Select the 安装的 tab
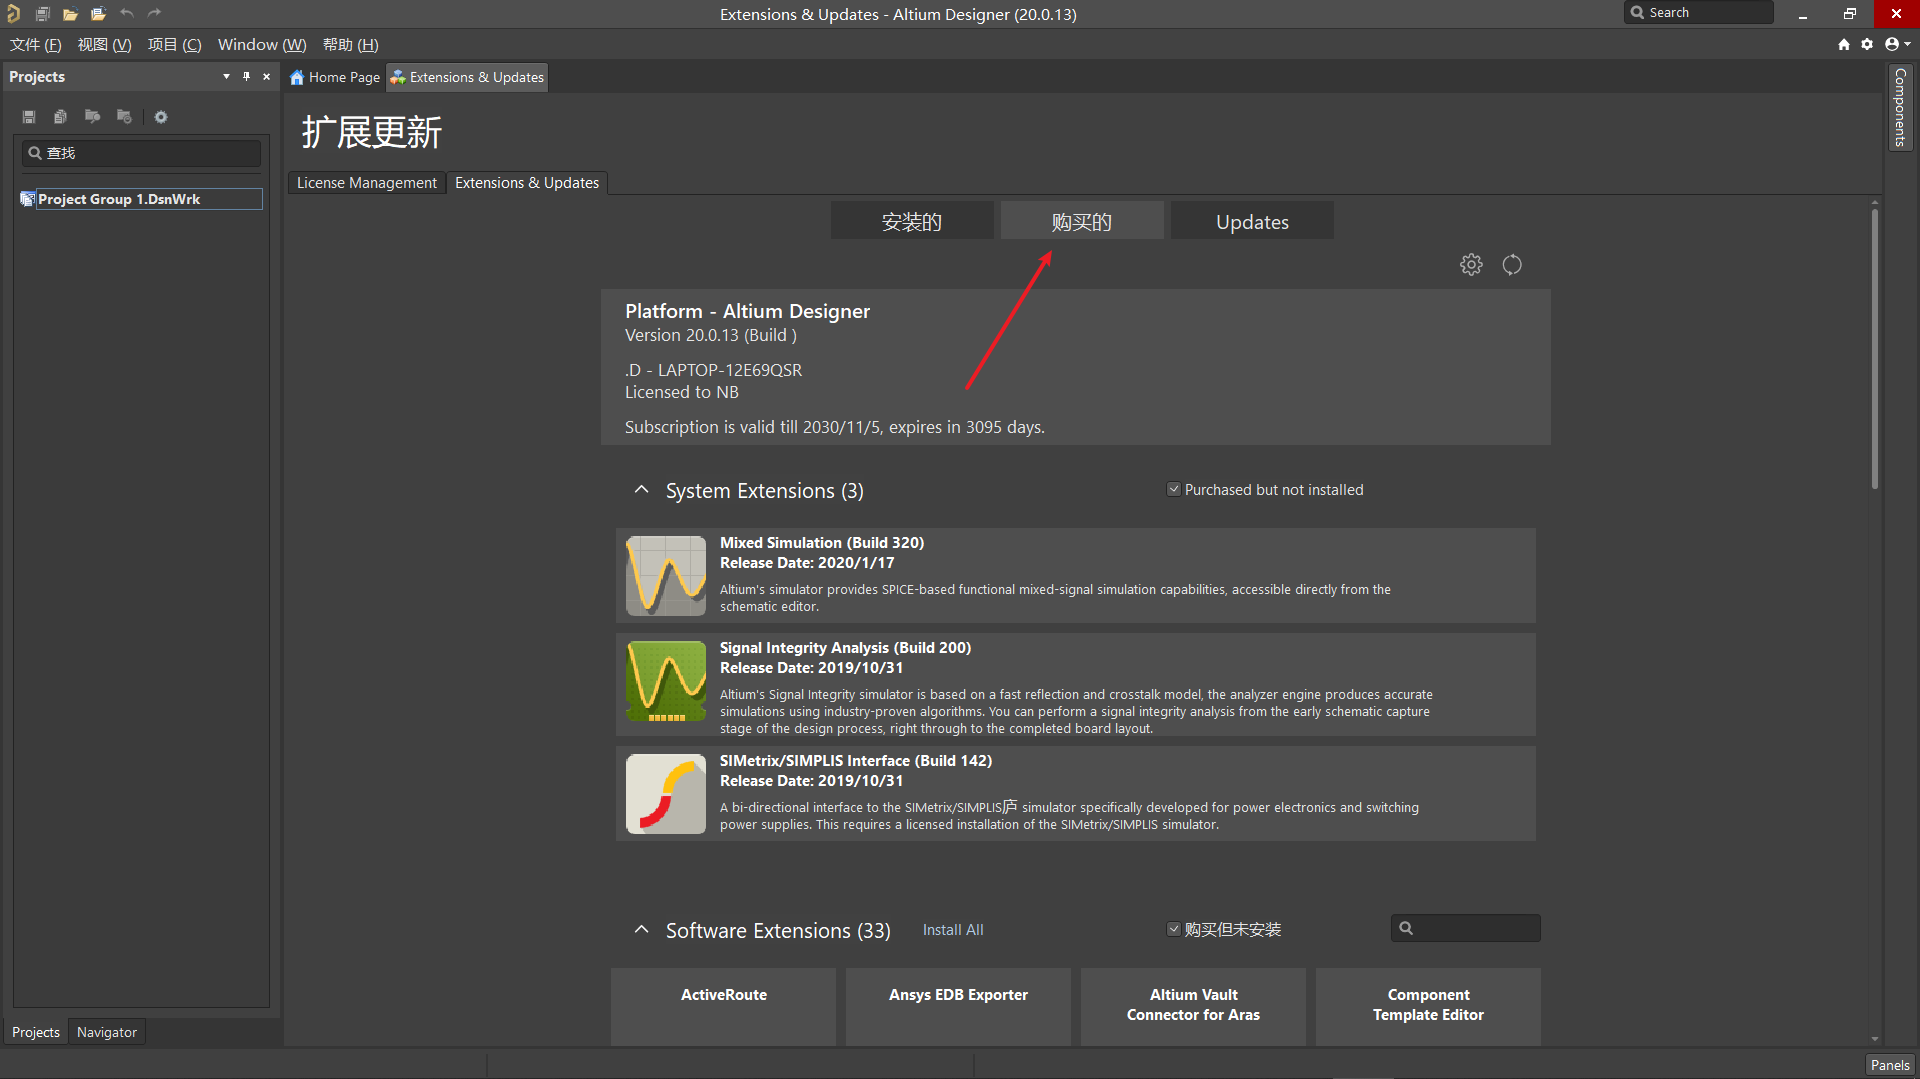 912,221
